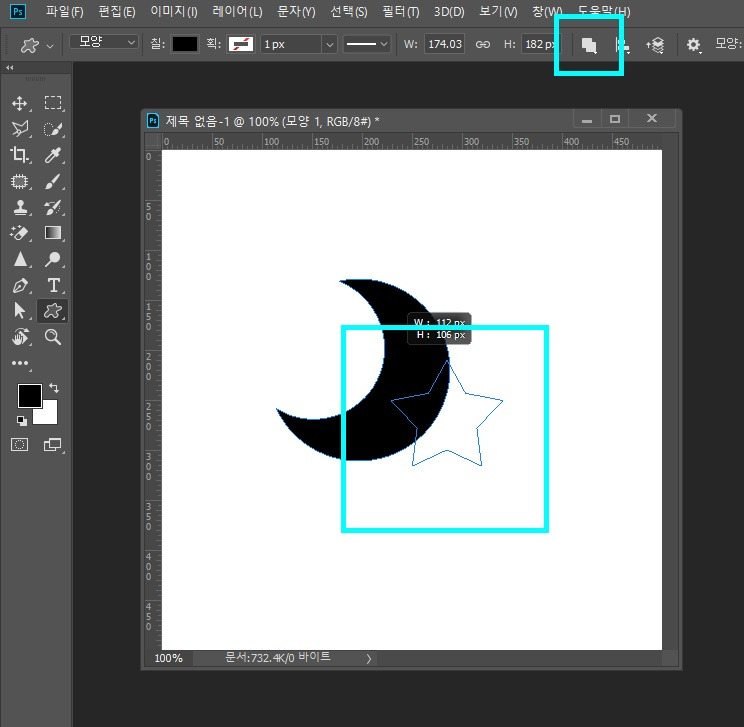Open the 레이어(L) menu
The width and height of the screenshot is (744, 727).
[237, 11]
